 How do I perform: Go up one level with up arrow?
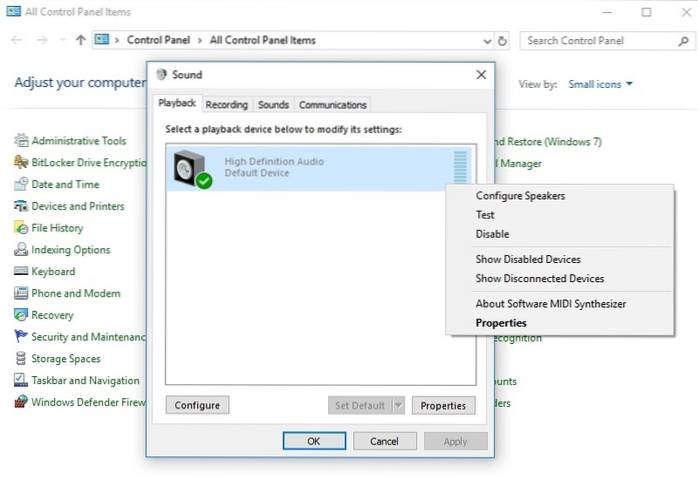(x=81, y=40)
